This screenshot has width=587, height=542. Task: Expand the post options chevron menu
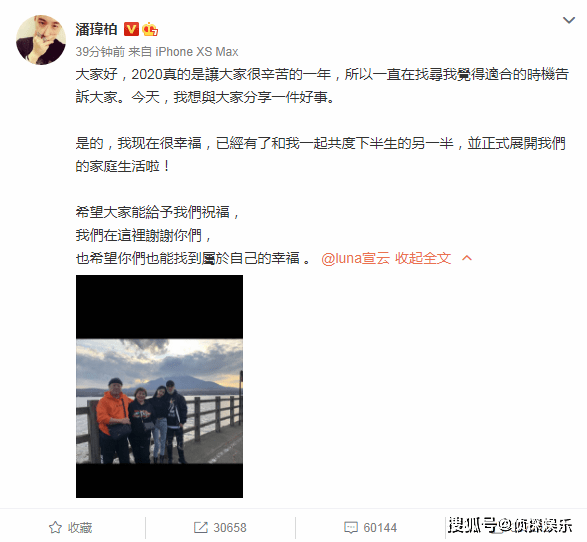pyautogui.click(x=569, y=20)
